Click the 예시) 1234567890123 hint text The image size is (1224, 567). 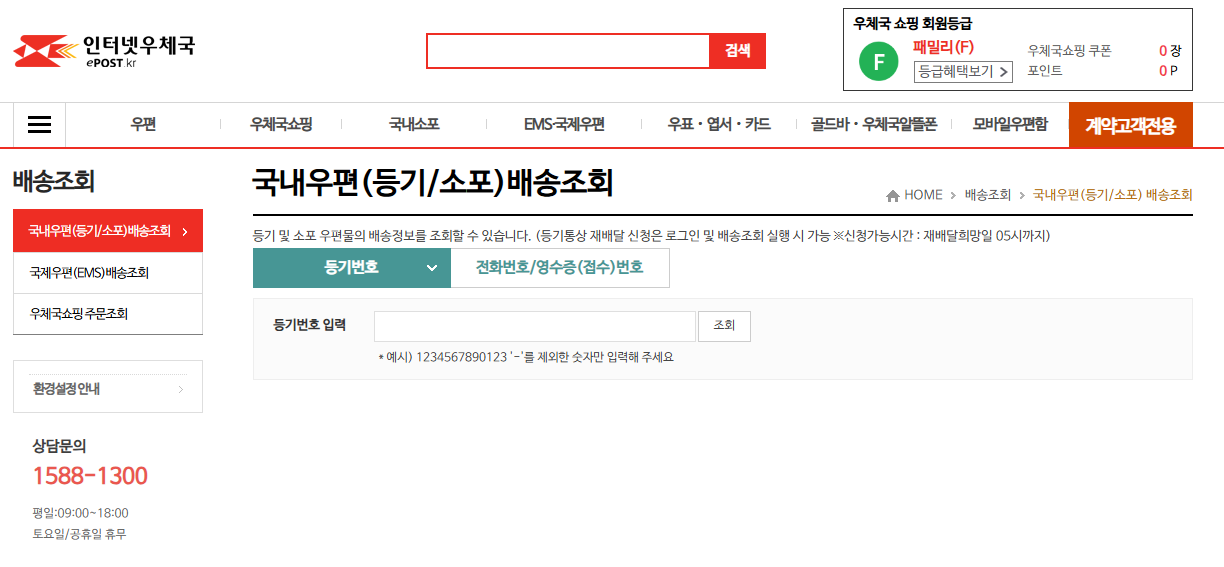(x=526, y=357)
